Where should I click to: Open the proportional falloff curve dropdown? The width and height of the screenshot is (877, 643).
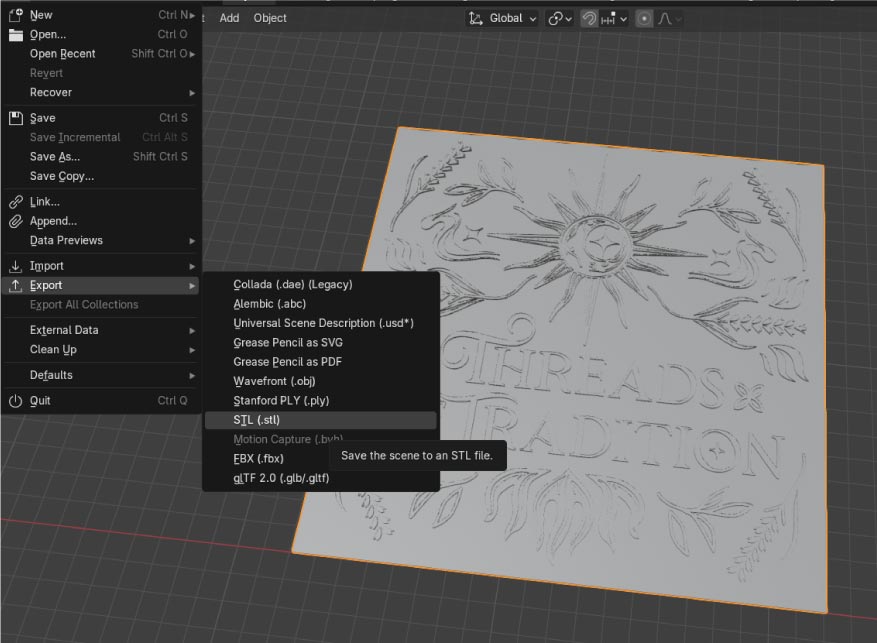tap(669, 18)
